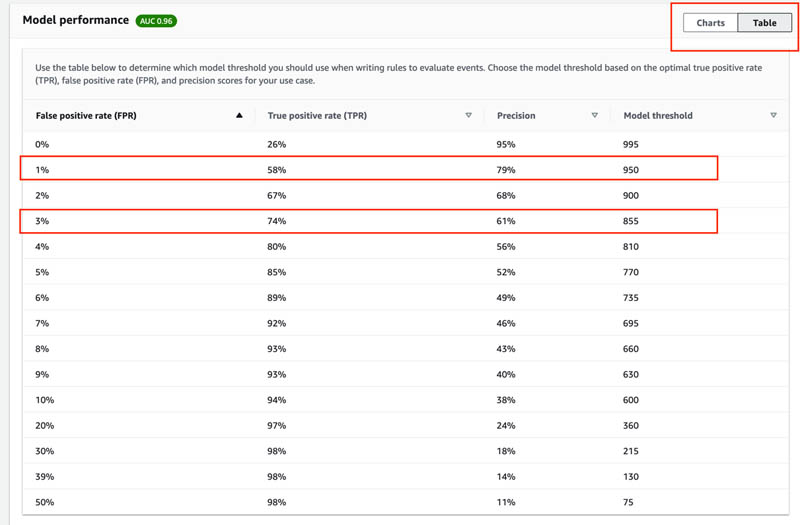The image size is (800, 525).
Task: Click the 80% TPR cell
Action: point(277,247)
